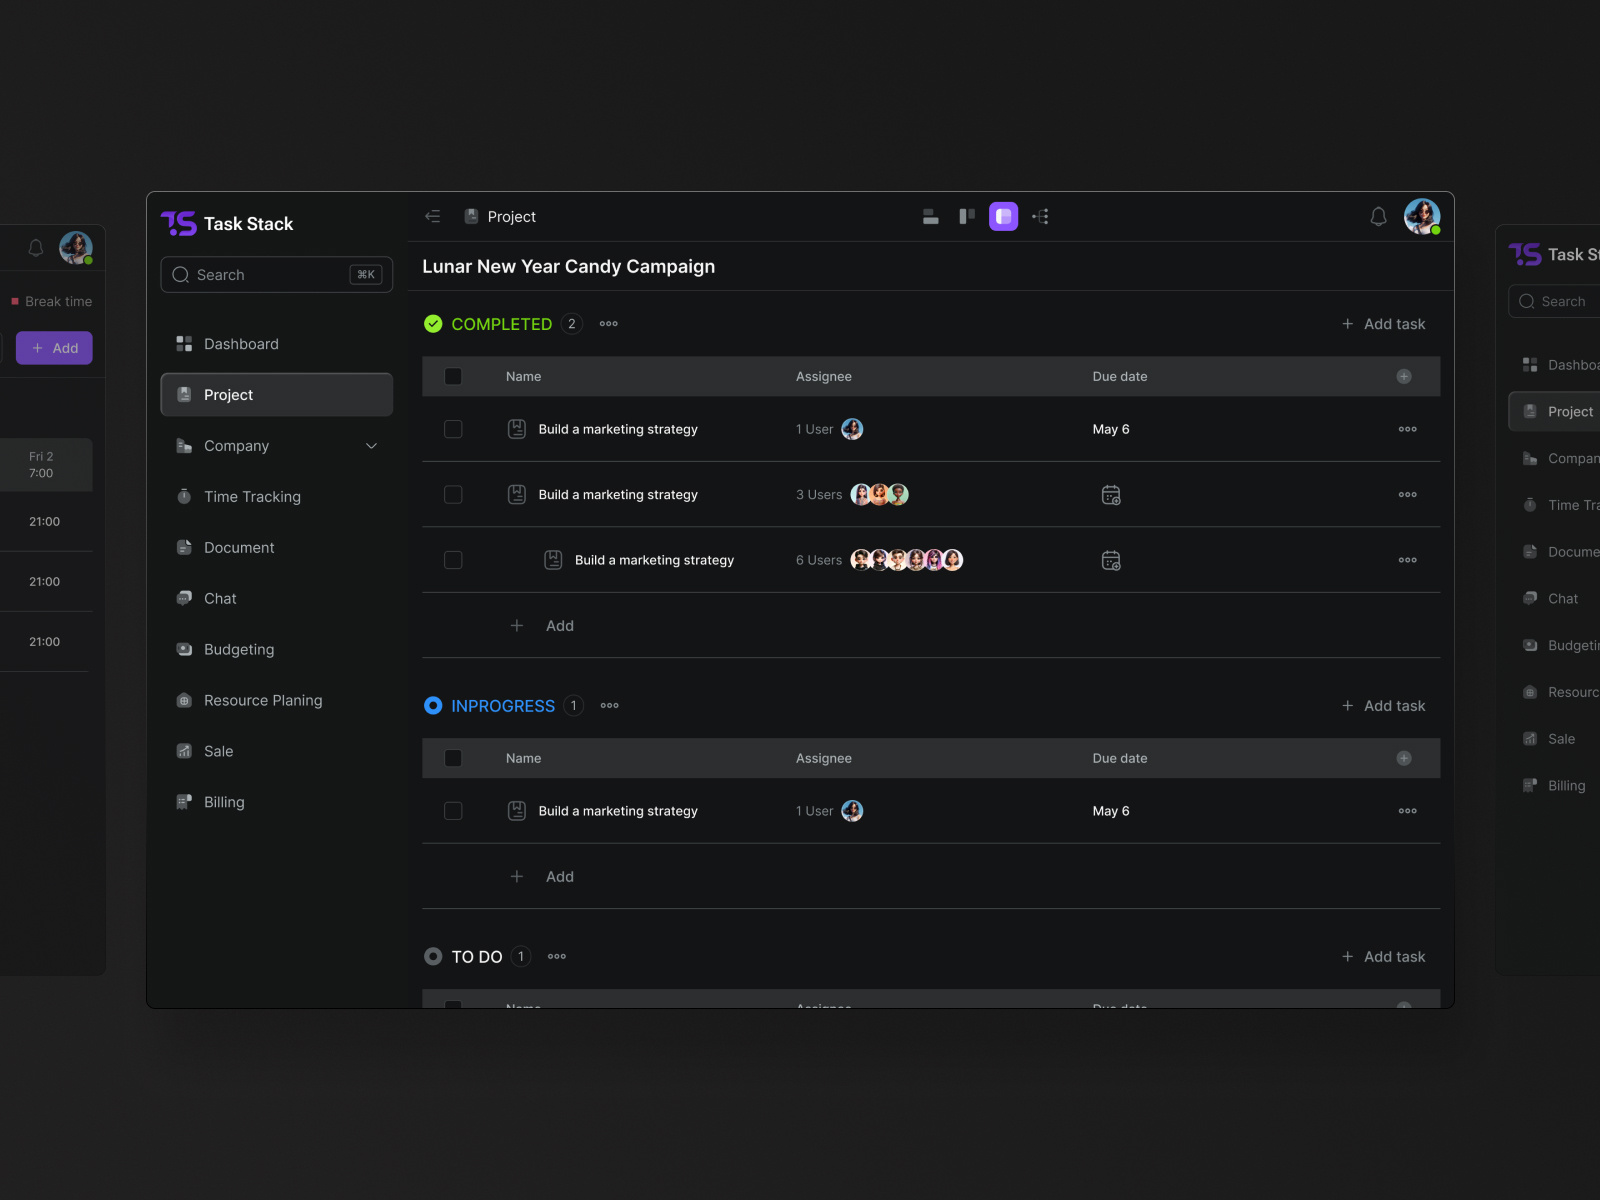Open options menu next to COMPLETED section

point(608,323)
